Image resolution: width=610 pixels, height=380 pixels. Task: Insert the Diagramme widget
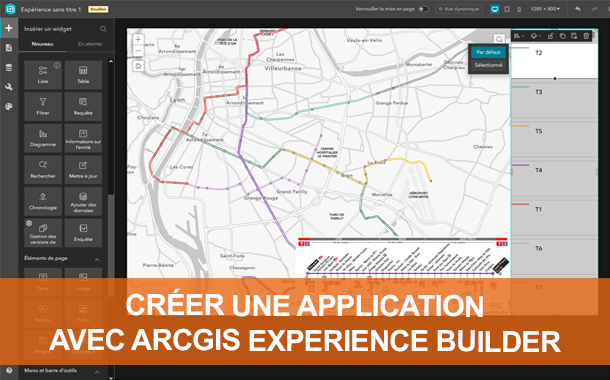pos(43,138)
